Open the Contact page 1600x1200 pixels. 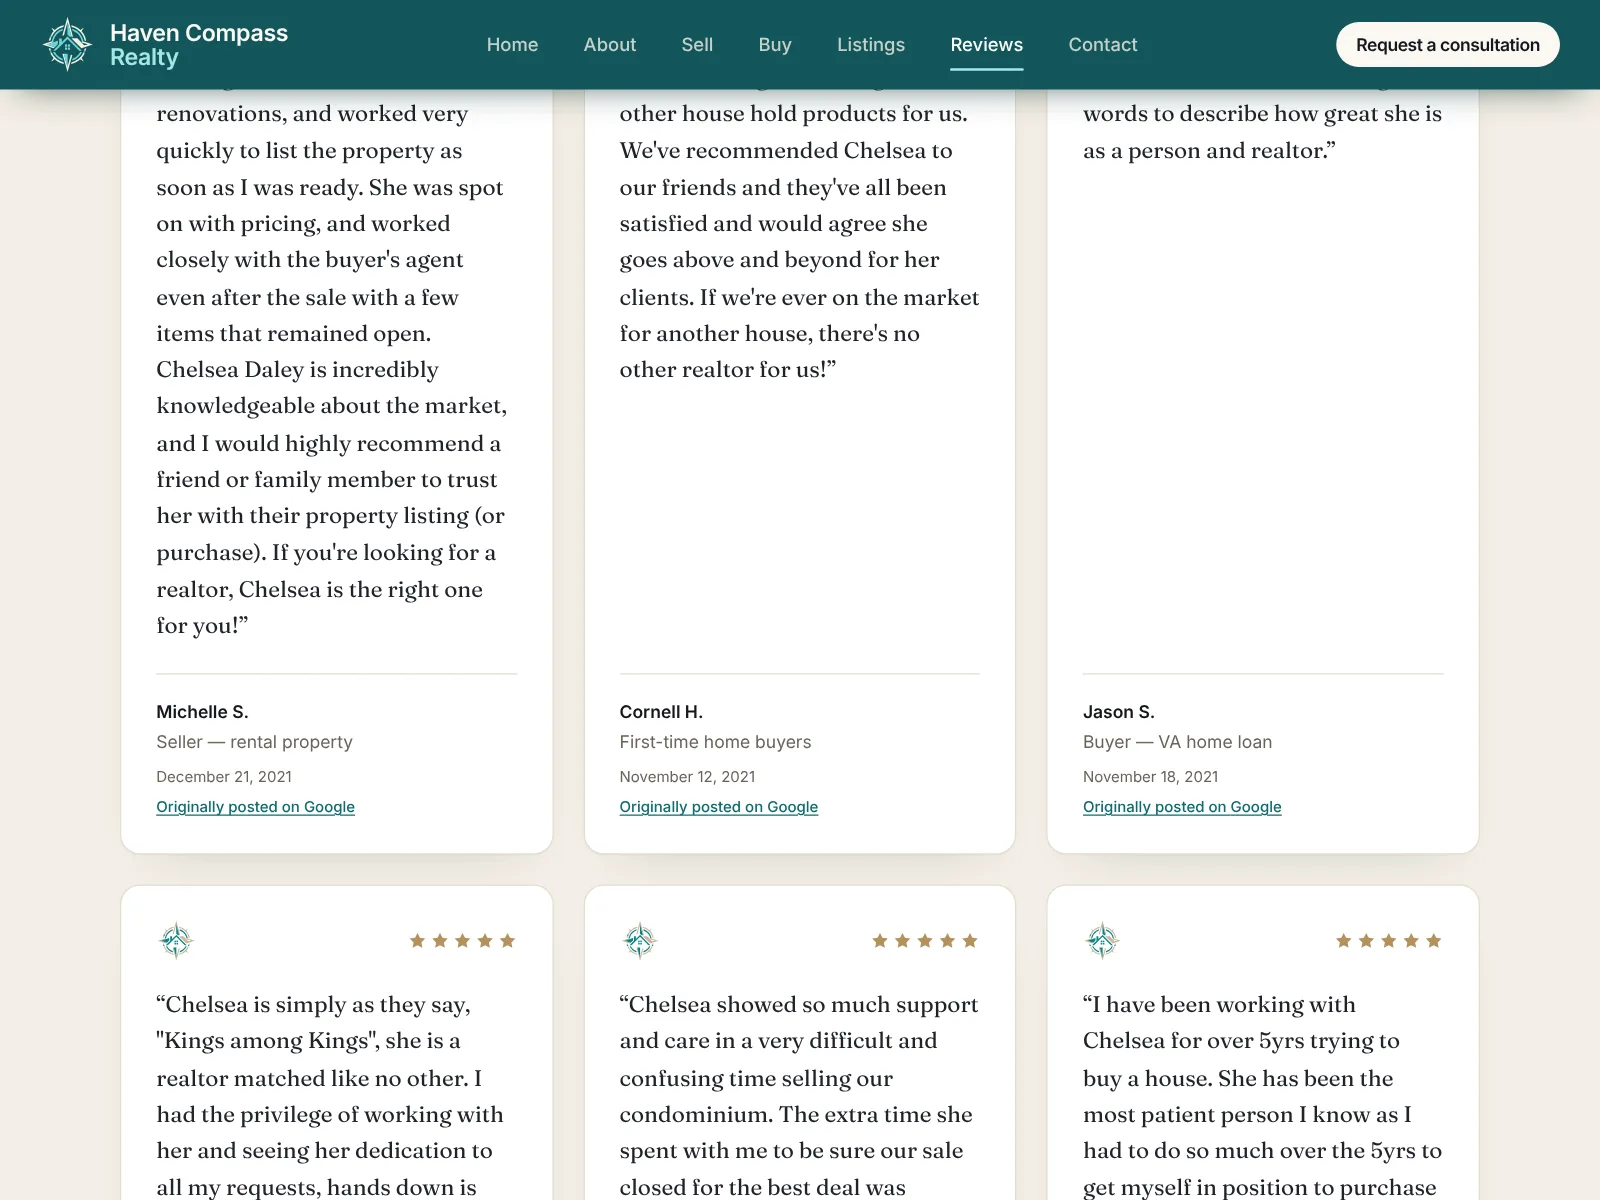pos(1103,45)
